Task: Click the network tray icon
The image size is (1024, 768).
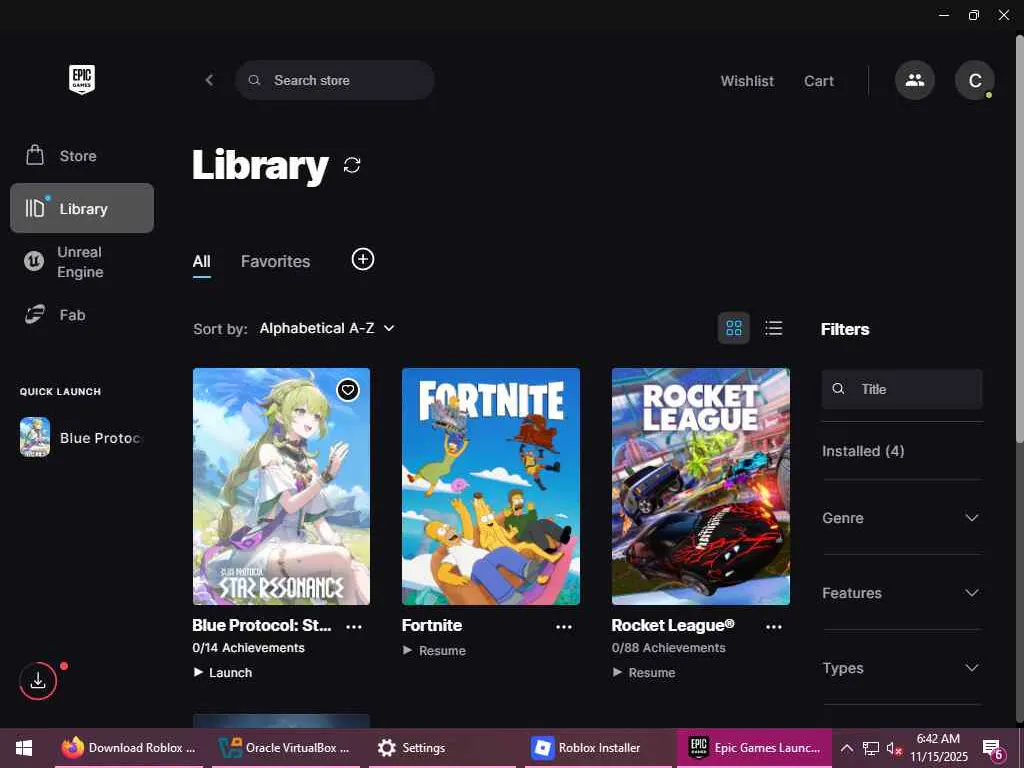Action: (871, 748)
